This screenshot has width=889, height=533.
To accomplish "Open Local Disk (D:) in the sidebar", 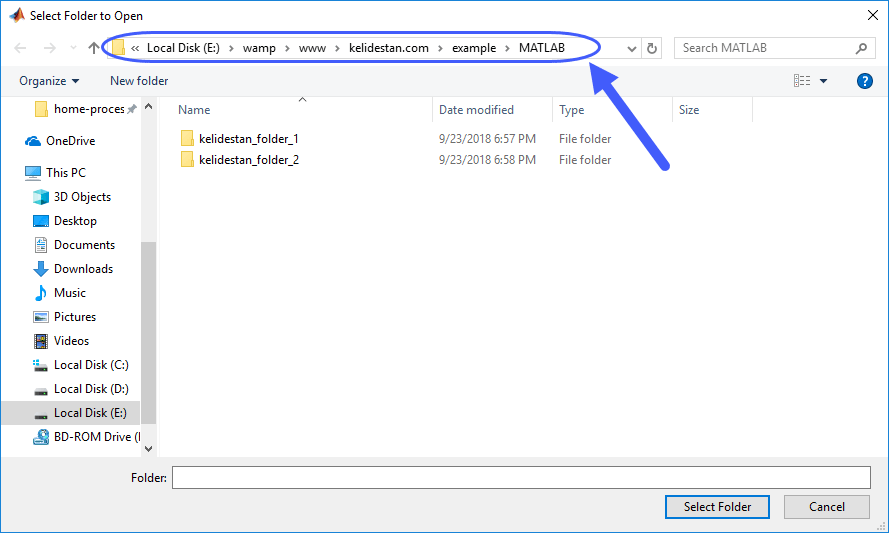I will [91, 389].
